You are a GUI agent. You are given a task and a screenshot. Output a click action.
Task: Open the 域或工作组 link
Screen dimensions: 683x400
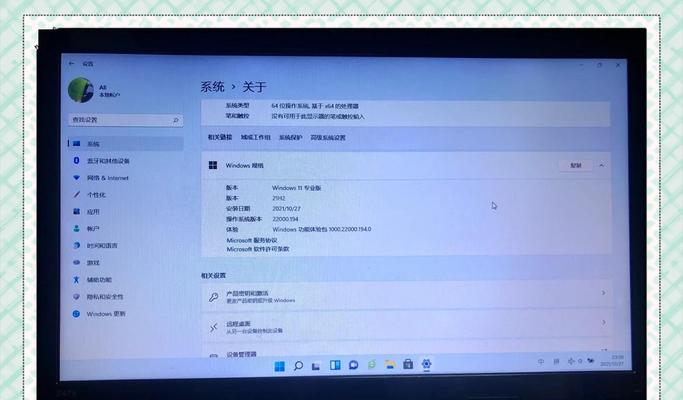coord(256,137)
